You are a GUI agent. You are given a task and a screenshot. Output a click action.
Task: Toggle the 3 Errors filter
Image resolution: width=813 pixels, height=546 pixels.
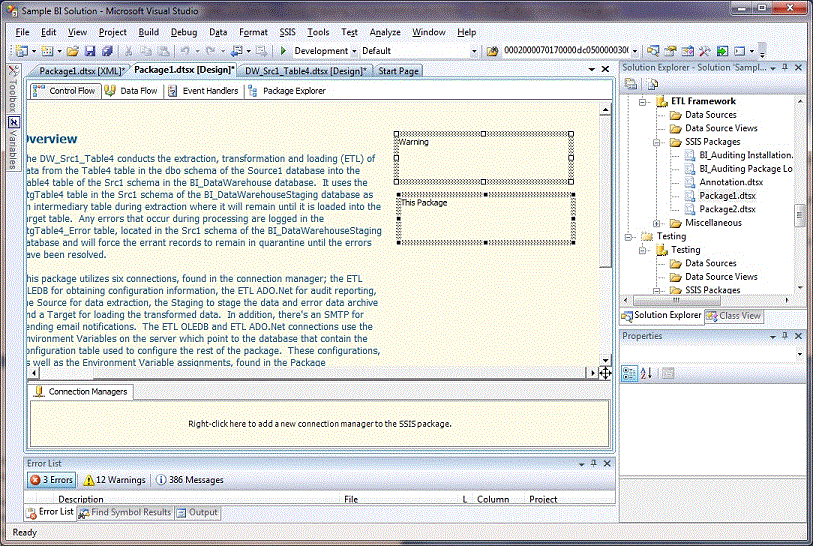pyautogui.click(x=51, y=480)
